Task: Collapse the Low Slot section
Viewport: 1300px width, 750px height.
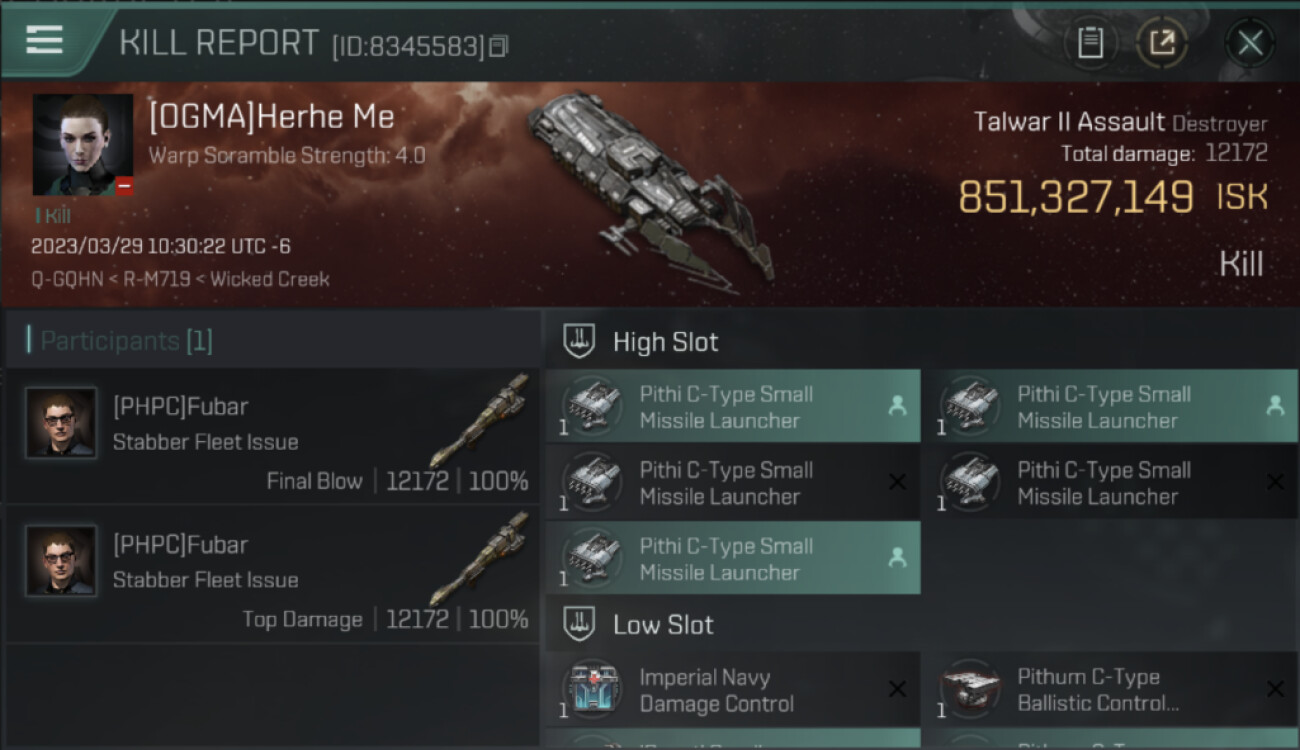Action: tap(580, 625)
